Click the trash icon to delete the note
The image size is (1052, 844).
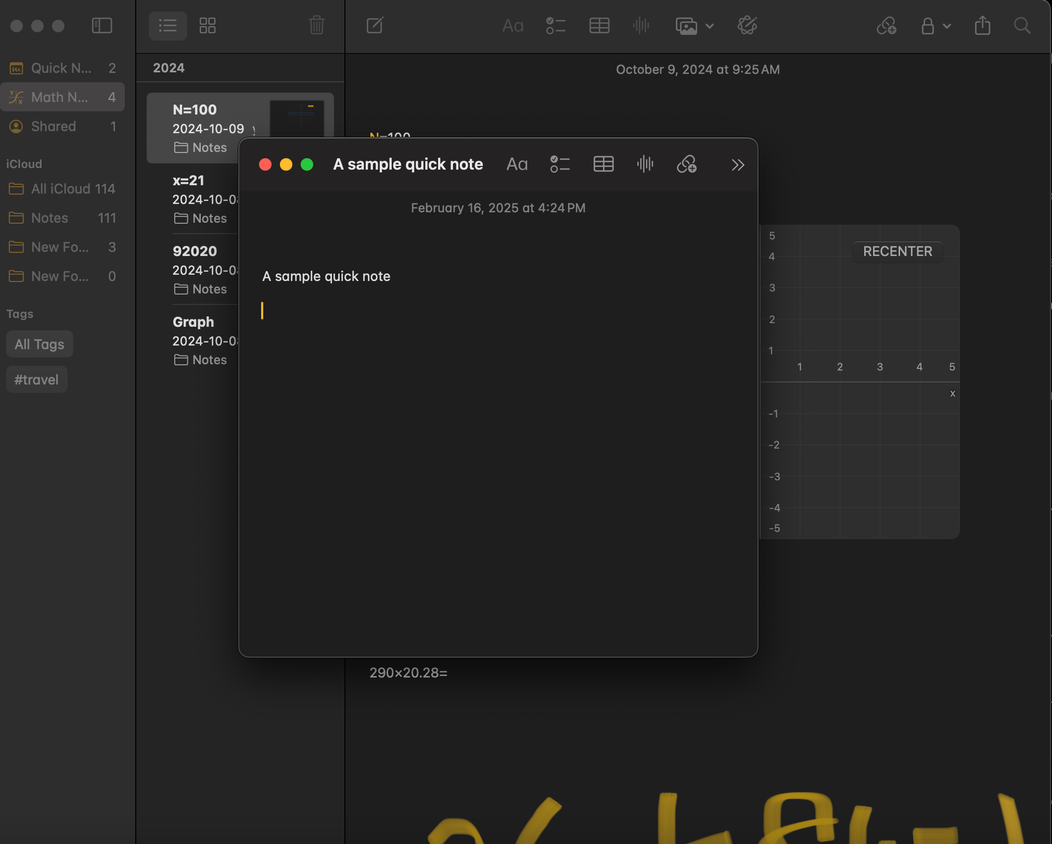[317, 25]
